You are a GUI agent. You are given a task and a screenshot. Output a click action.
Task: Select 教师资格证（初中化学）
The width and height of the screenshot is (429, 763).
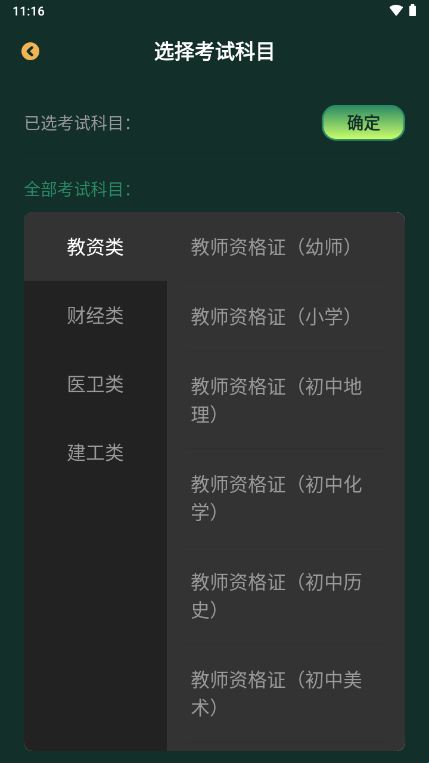[286, 498]
